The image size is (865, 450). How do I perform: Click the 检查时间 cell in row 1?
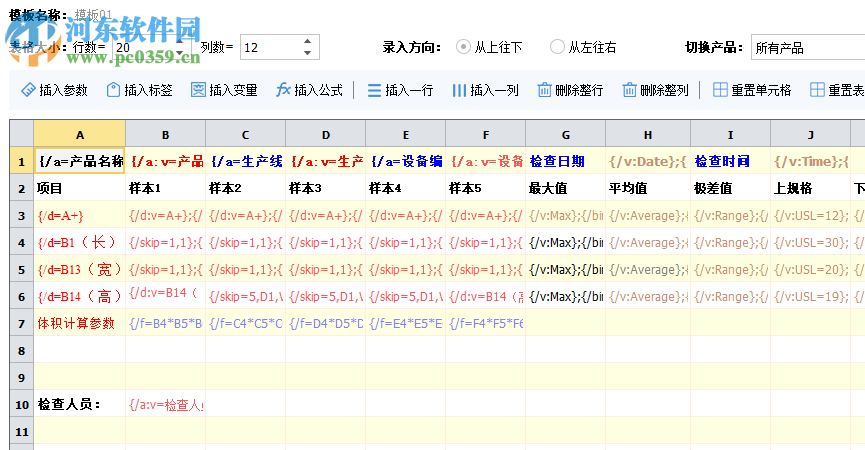pos(730,161)
